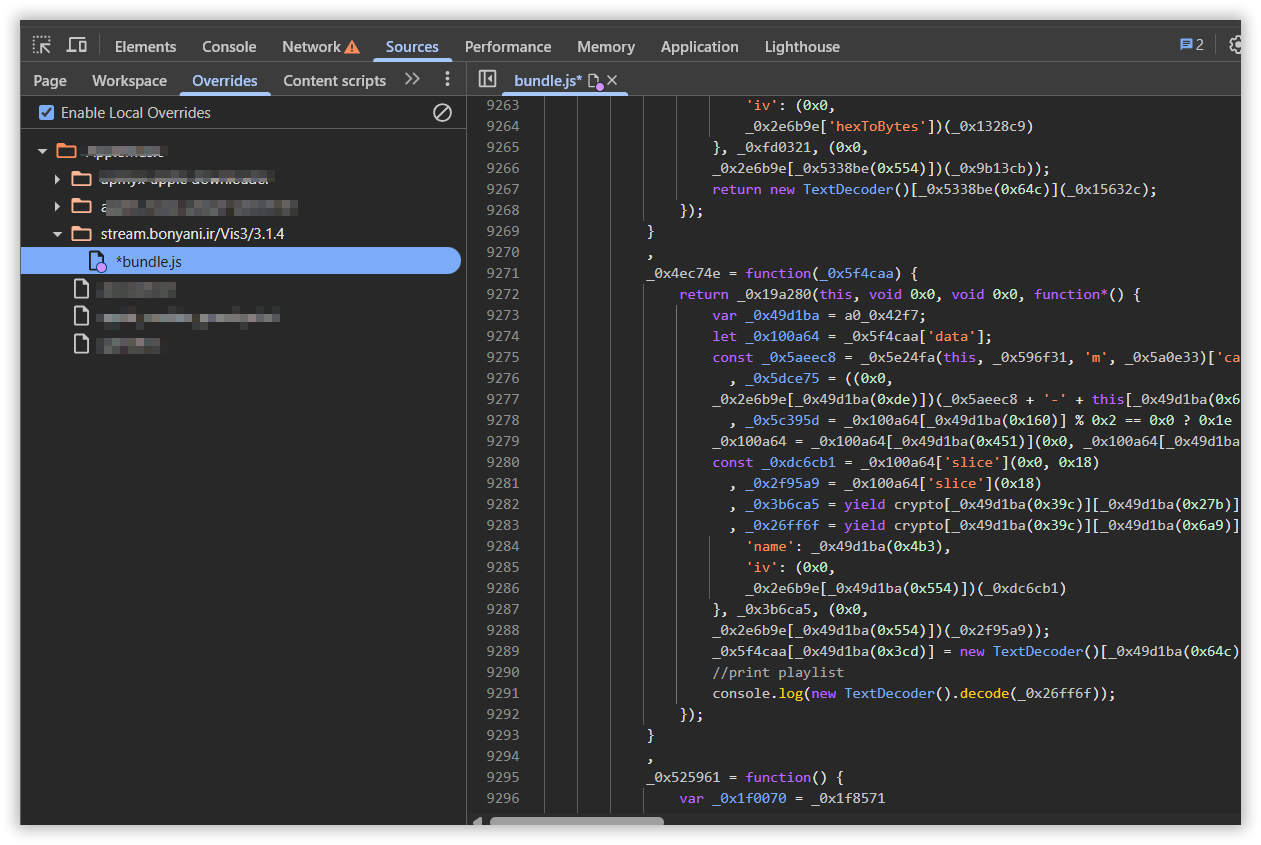Open the messages counter showing 2 issues
1261x845 pixels.
click(x=1191, y=46)
